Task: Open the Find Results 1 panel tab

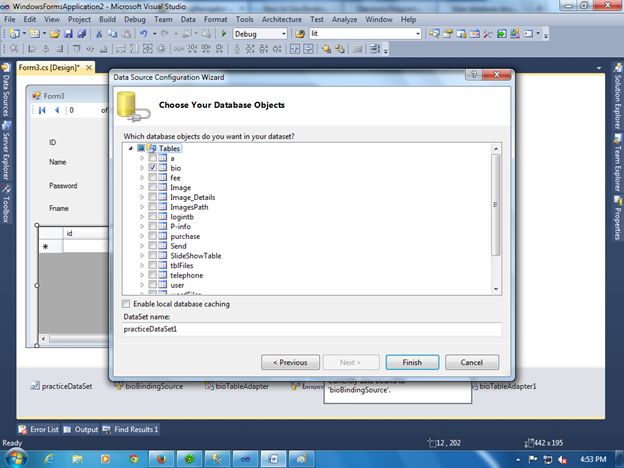Action: (131, 429)
